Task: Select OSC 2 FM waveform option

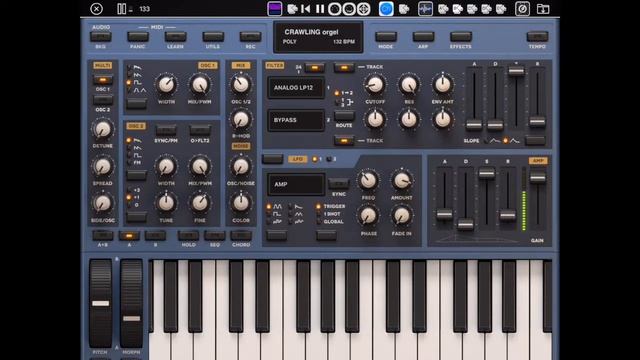Action: [130, 162]
